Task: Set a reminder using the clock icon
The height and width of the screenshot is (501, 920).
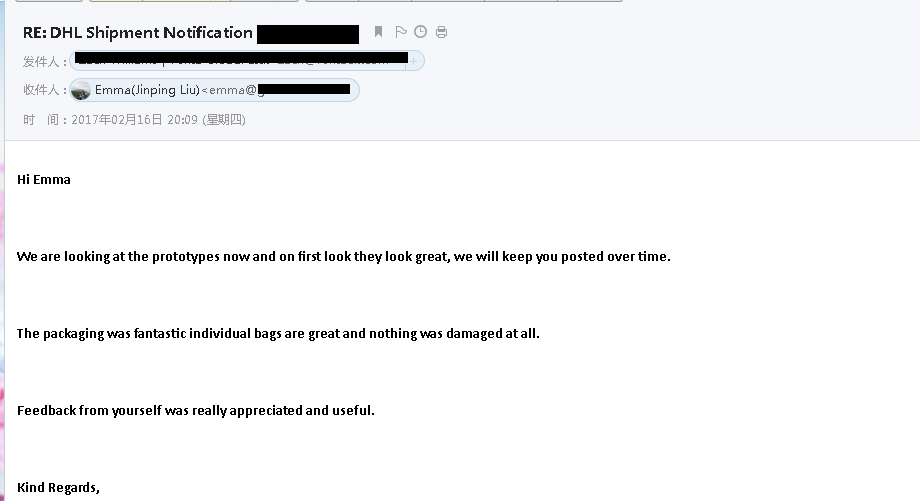Action: [x=421, y=32]
